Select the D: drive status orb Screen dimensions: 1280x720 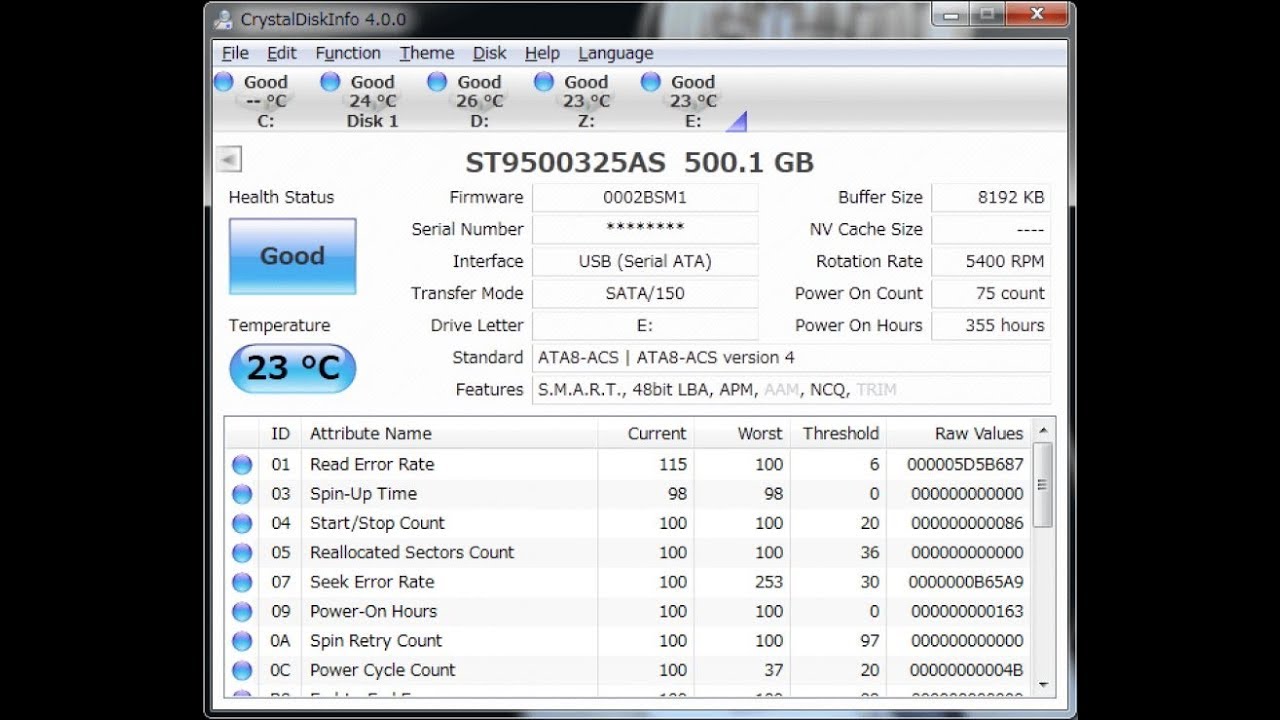437,82
